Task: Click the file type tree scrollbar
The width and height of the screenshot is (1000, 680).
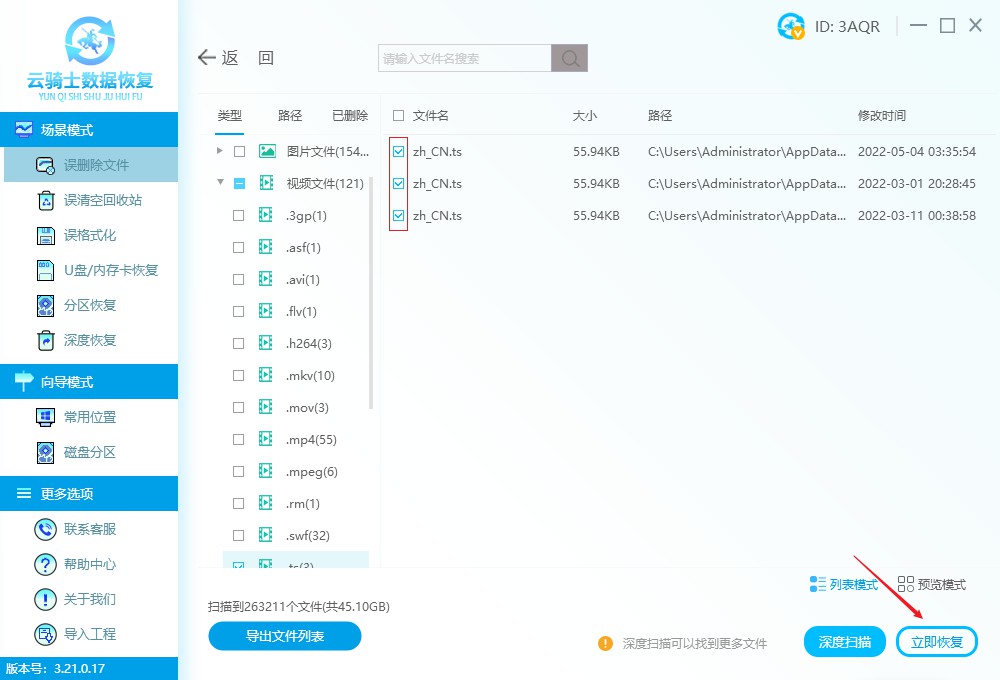Action: point(371,293)
